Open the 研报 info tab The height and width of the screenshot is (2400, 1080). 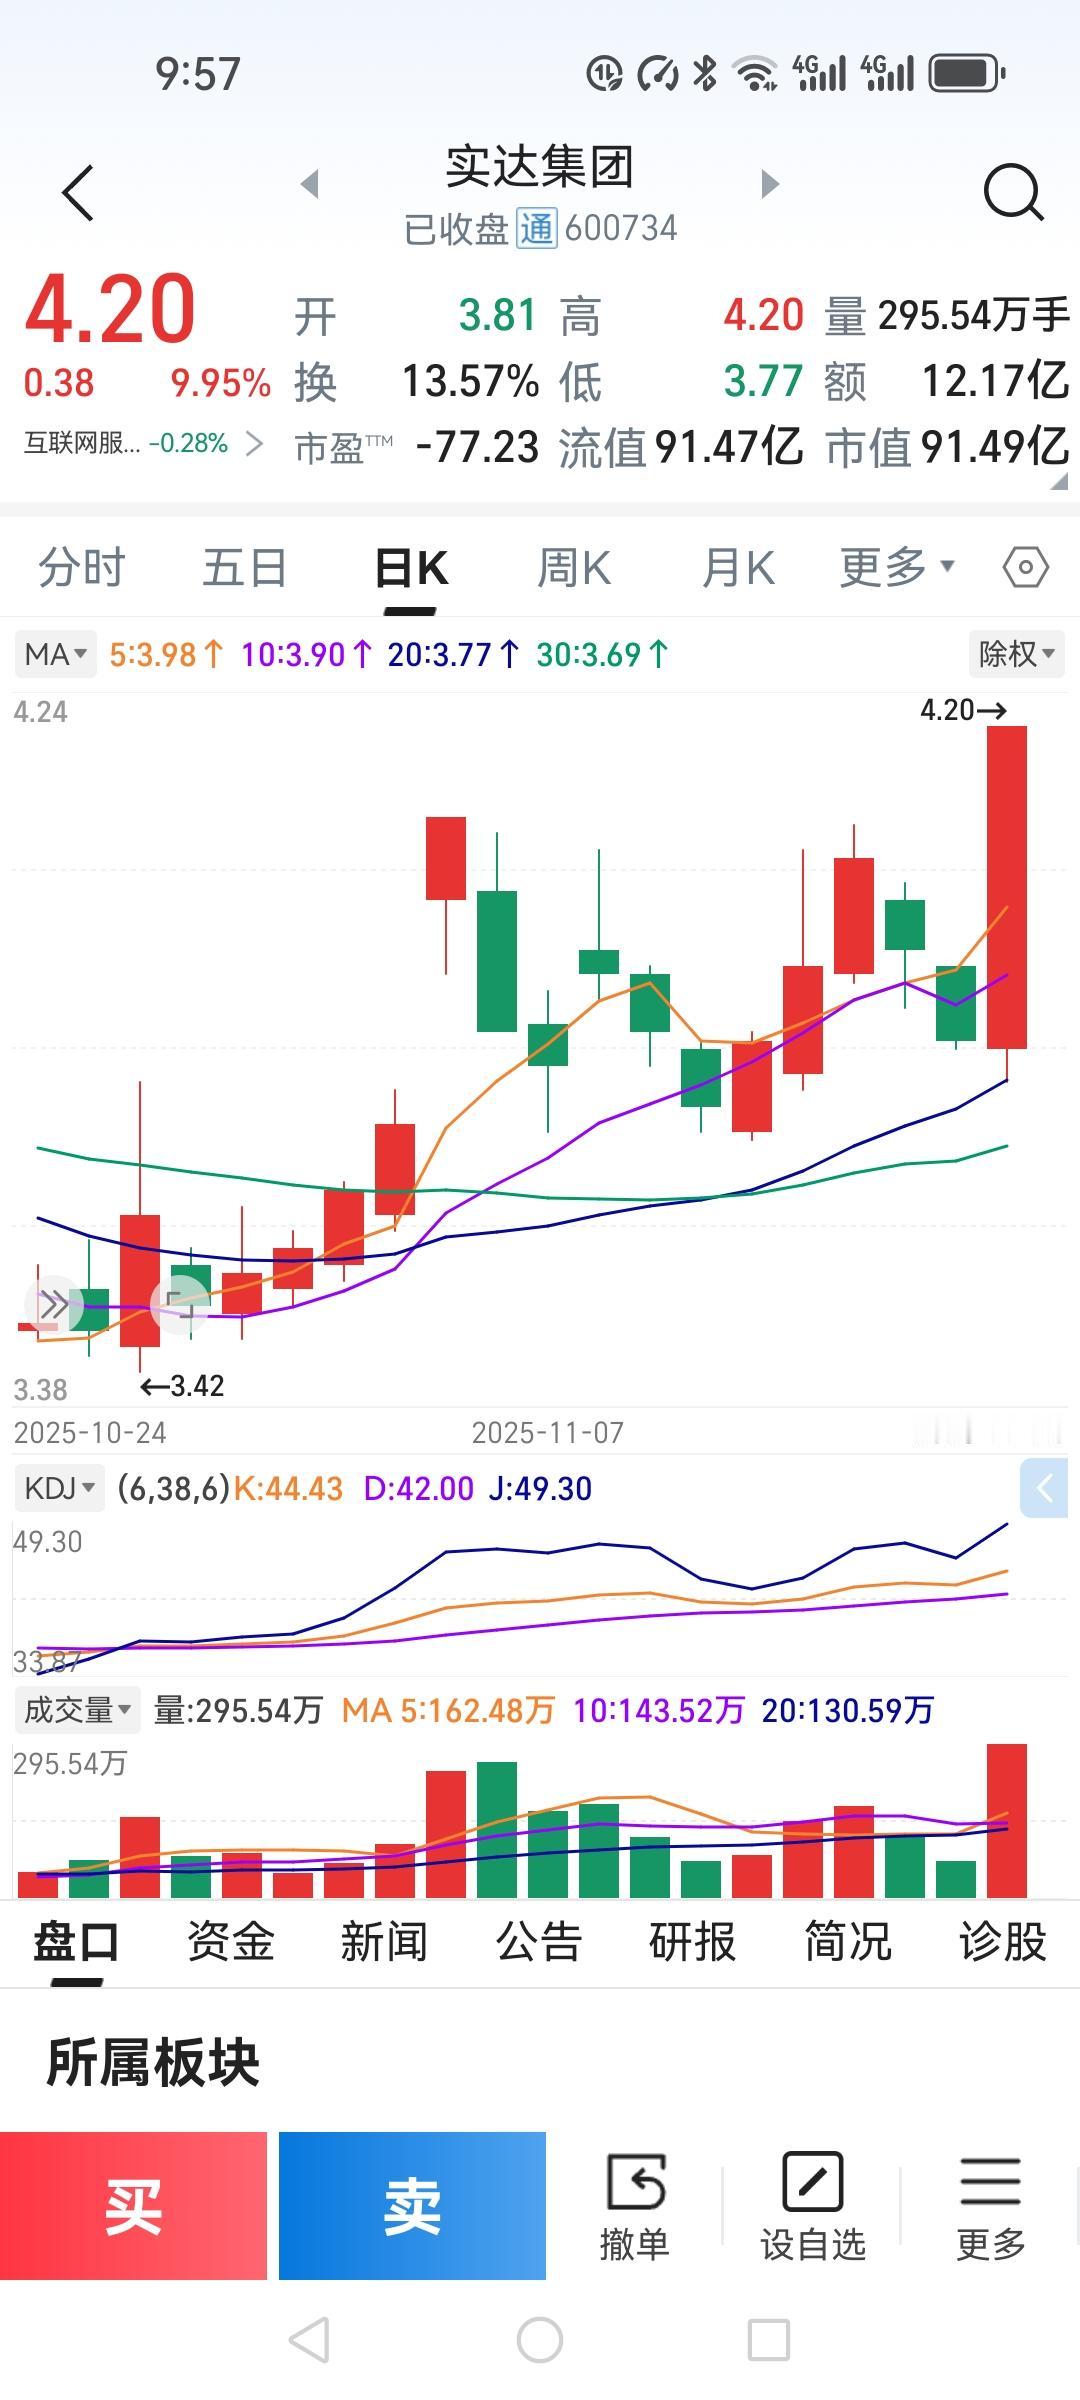693,1942
